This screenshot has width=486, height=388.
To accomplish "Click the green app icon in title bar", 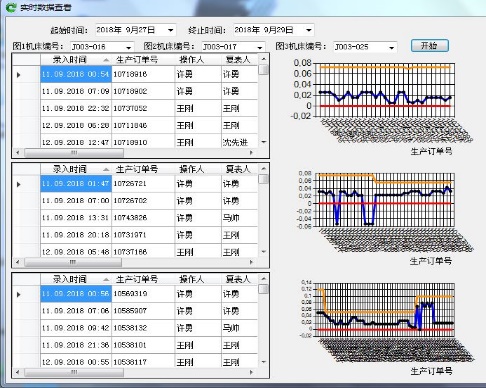I will coord(11,7).
